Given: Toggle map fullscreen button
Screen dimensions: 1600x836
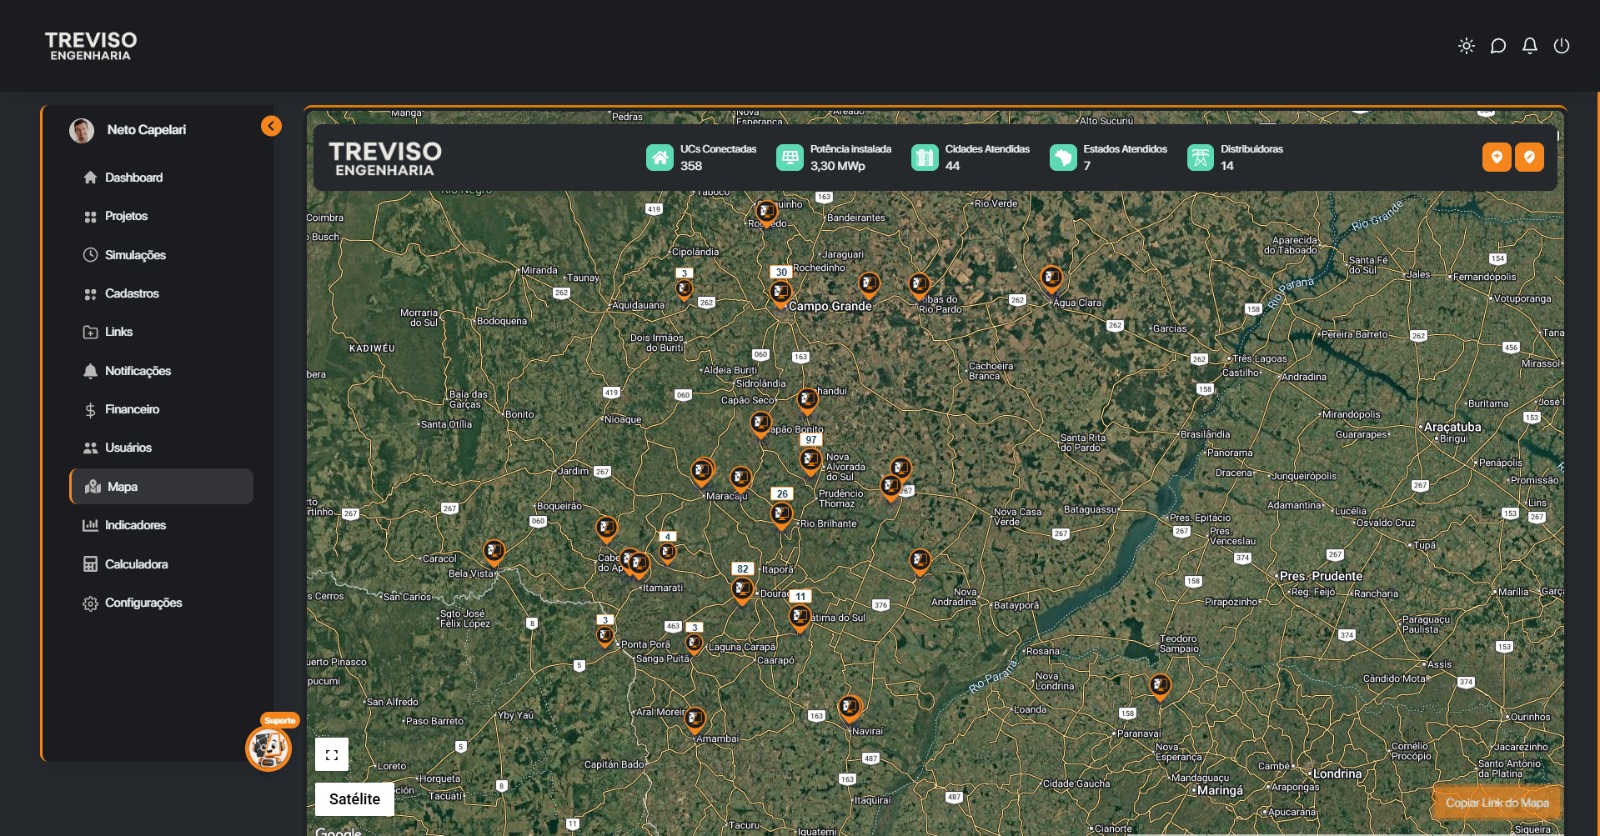Looking at the screenshot, I should [332, 755].
